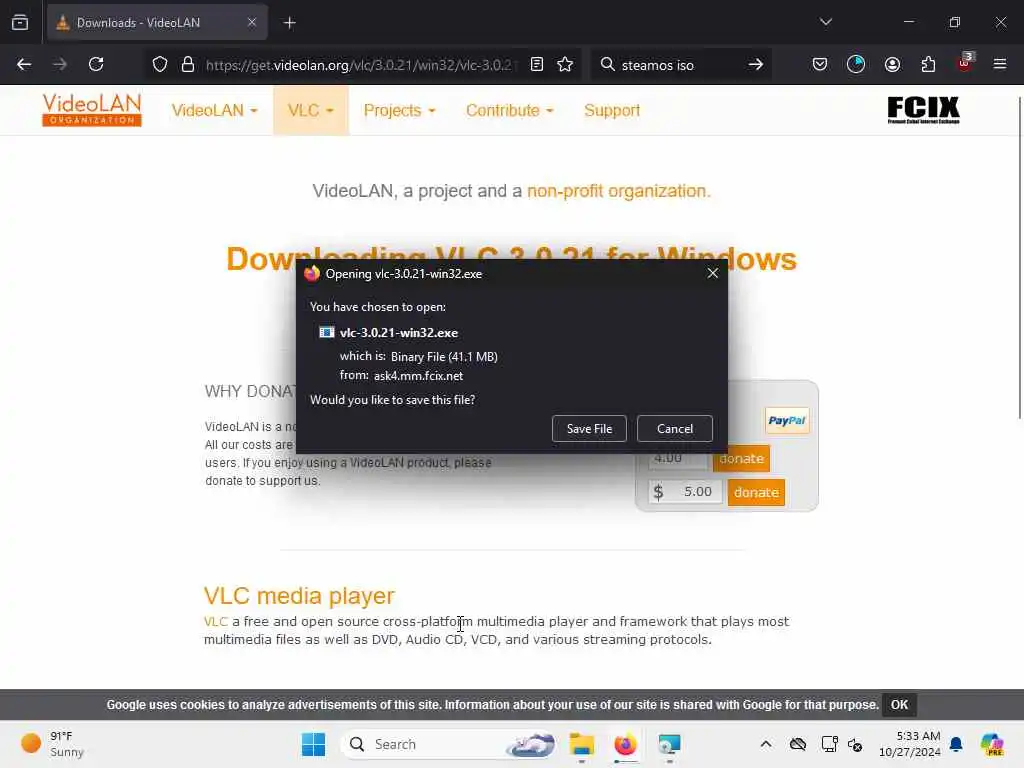
Task: Open the weather widget 91°F Sunny
Action: 53,744
